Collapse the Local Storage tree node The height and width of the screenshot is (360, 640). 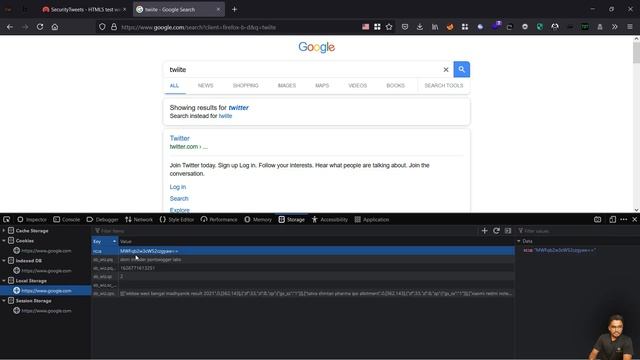click(4, 280)
